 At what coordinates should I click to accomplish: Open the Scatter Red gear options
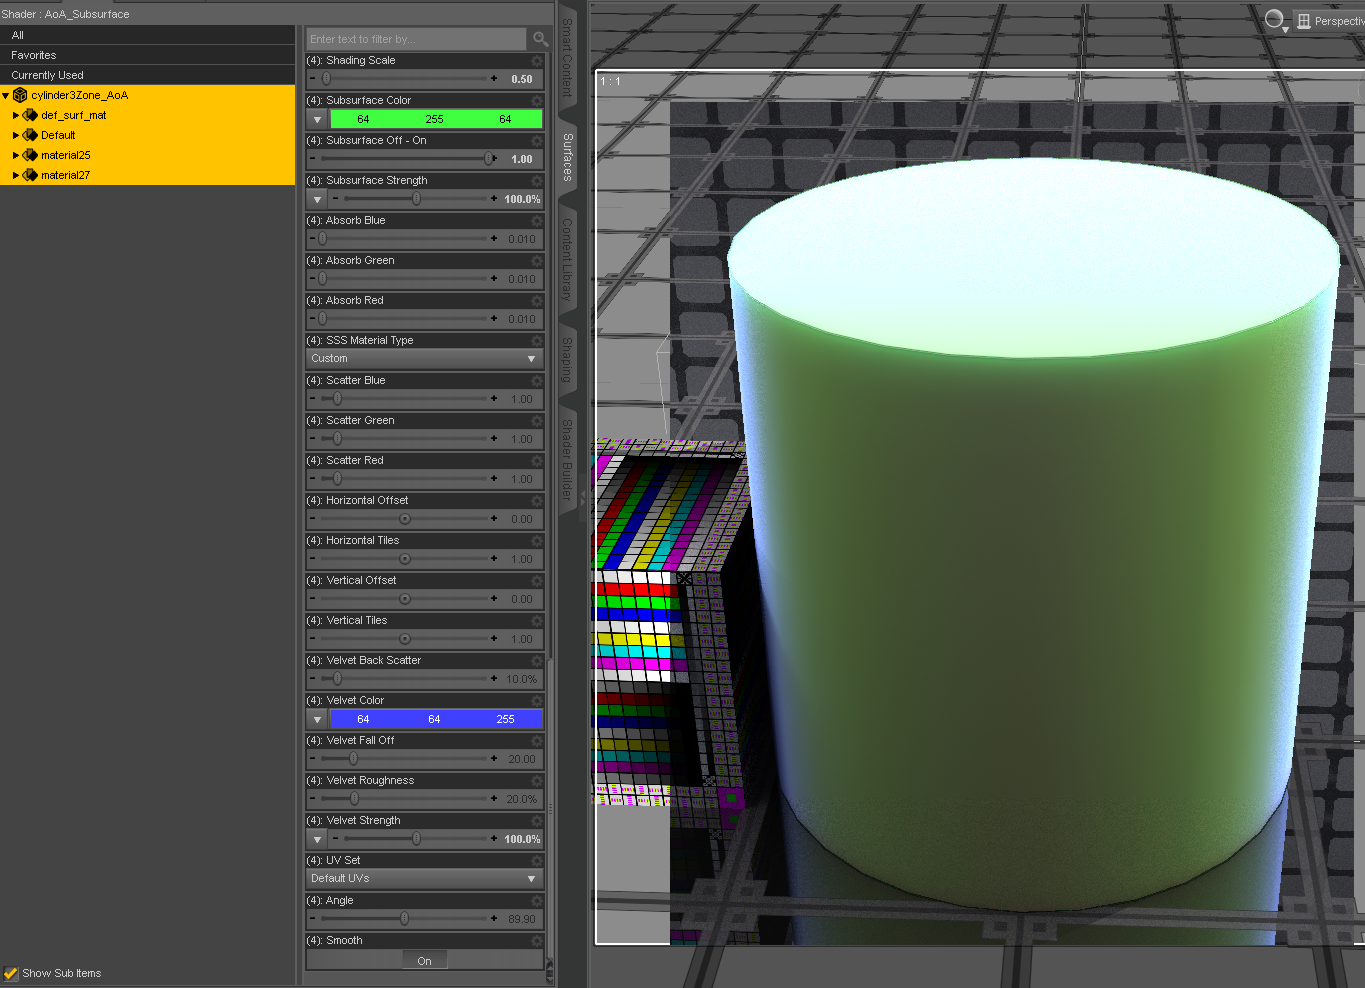click(537, 461)
